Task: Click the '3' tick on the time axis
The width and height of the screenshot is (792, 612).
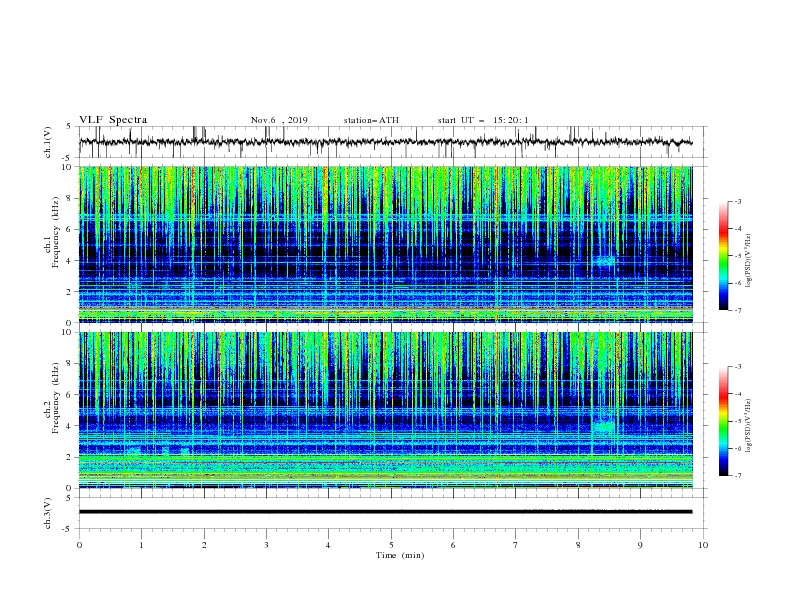Action: [266, 545]
